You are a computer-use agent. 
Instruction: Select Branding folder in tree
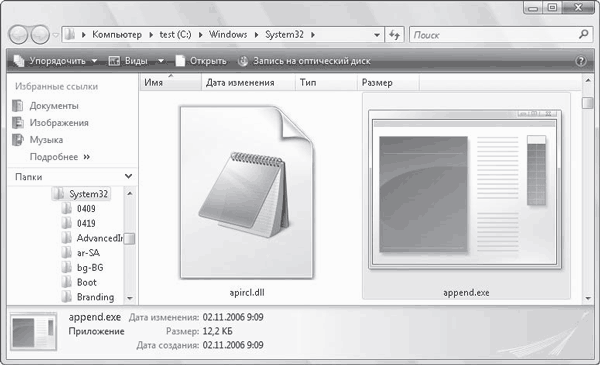[x=95, y=297]
